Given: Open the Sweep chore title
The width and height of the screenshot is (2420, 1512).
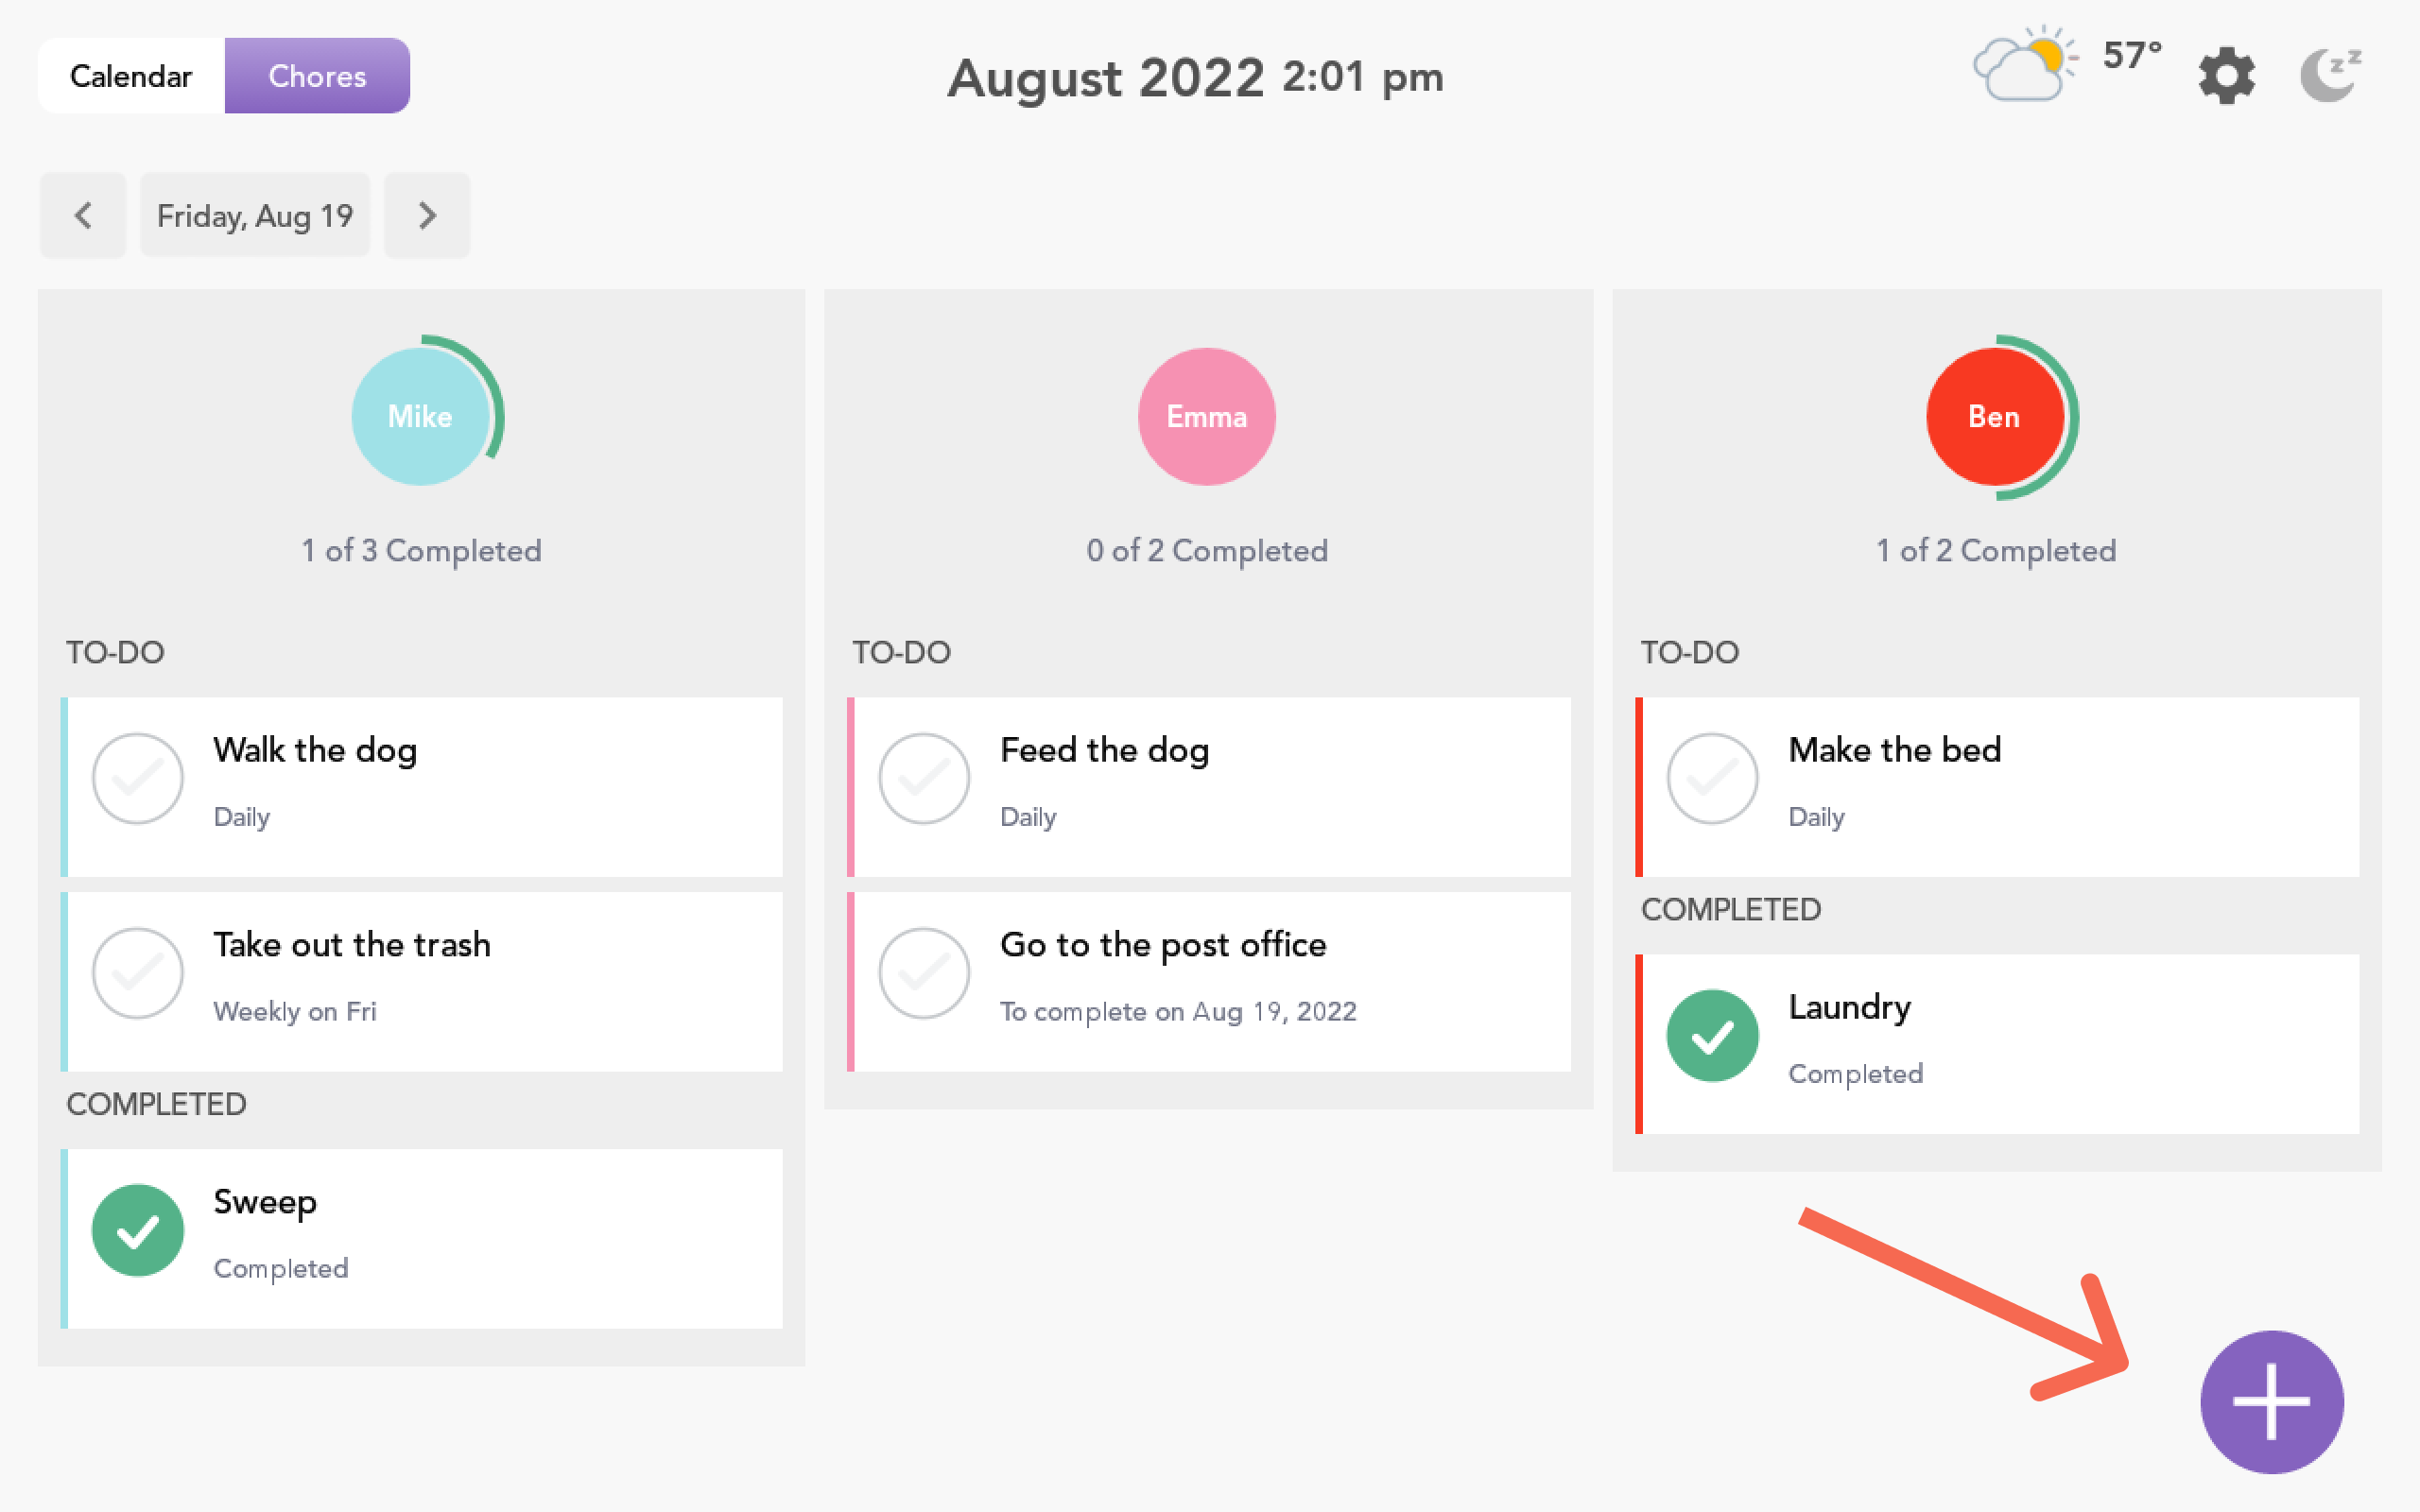Looking at the screenshot, I should tap(265, 1201).
